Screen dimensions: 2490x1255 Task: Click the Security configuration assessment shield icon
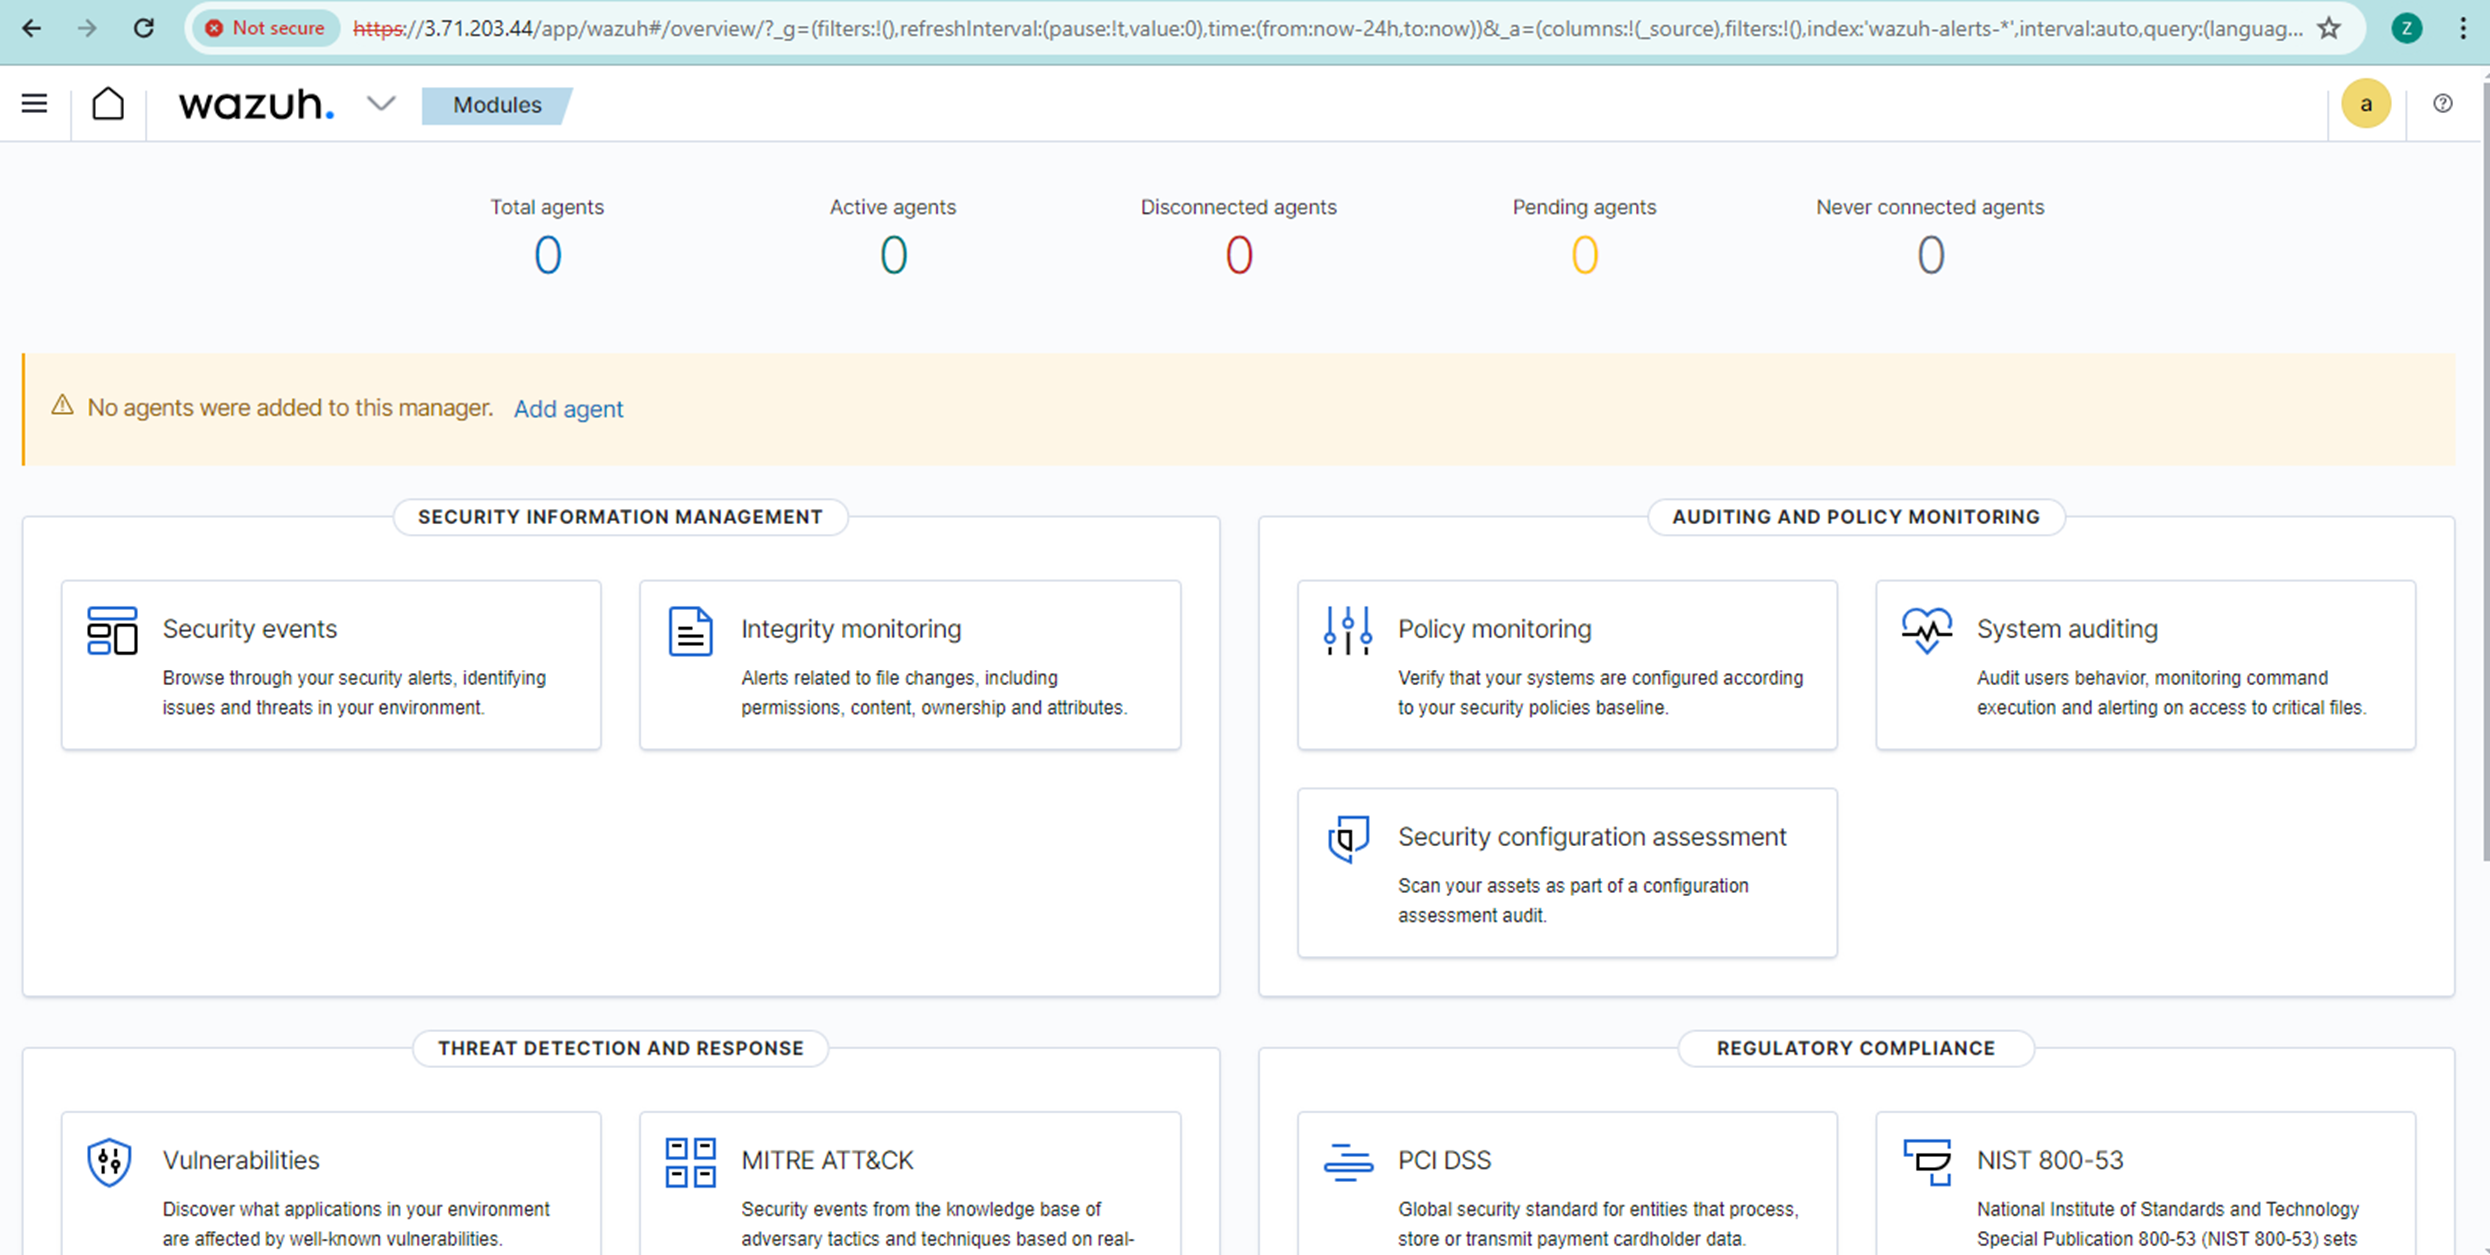coord(1347,838)
